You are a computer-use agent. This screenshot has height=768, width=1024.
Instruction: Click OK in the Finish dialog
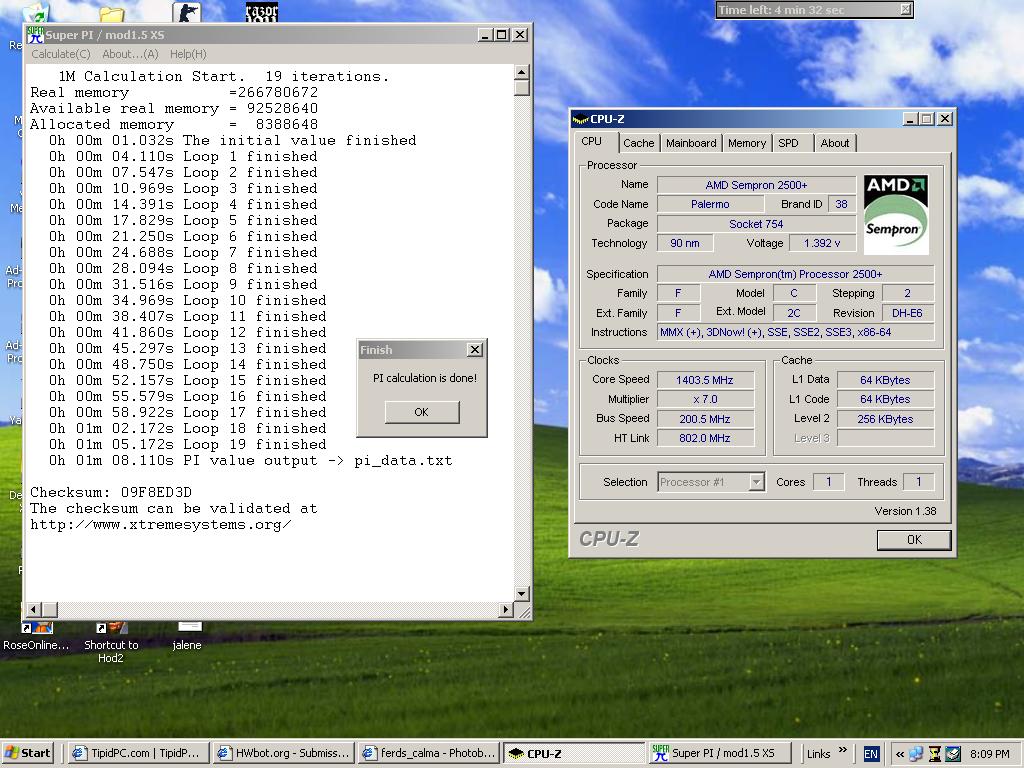[x=421, y=412]
